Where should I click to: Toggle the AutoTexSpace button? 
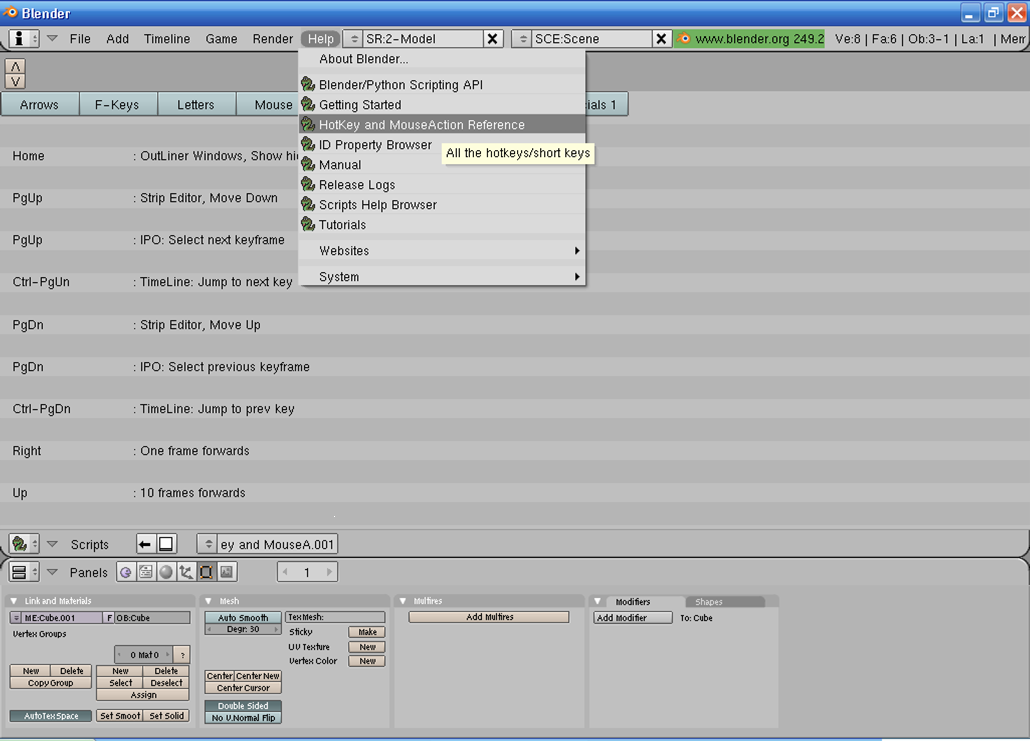tap(51, 716)
